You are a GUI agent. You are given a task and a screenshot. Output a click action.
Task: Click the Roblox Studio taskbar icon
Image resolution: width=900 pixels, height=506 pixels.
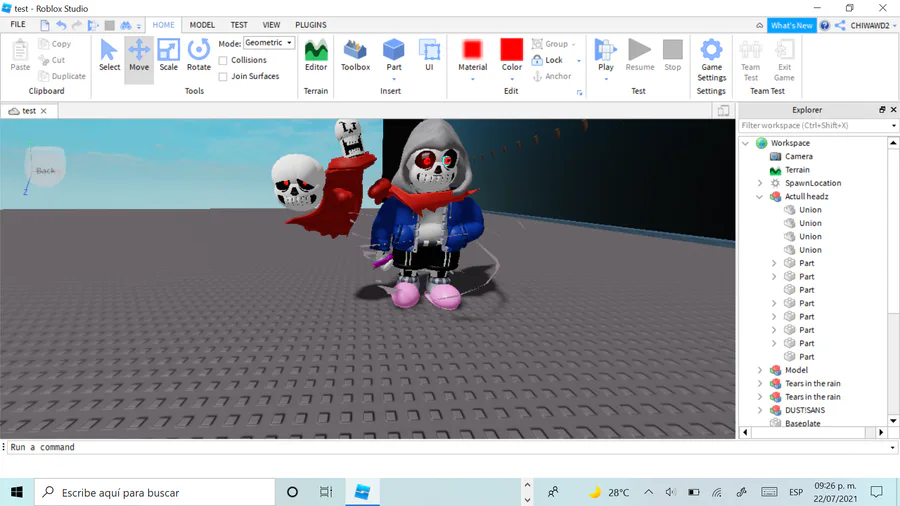(x=362, y=492)
